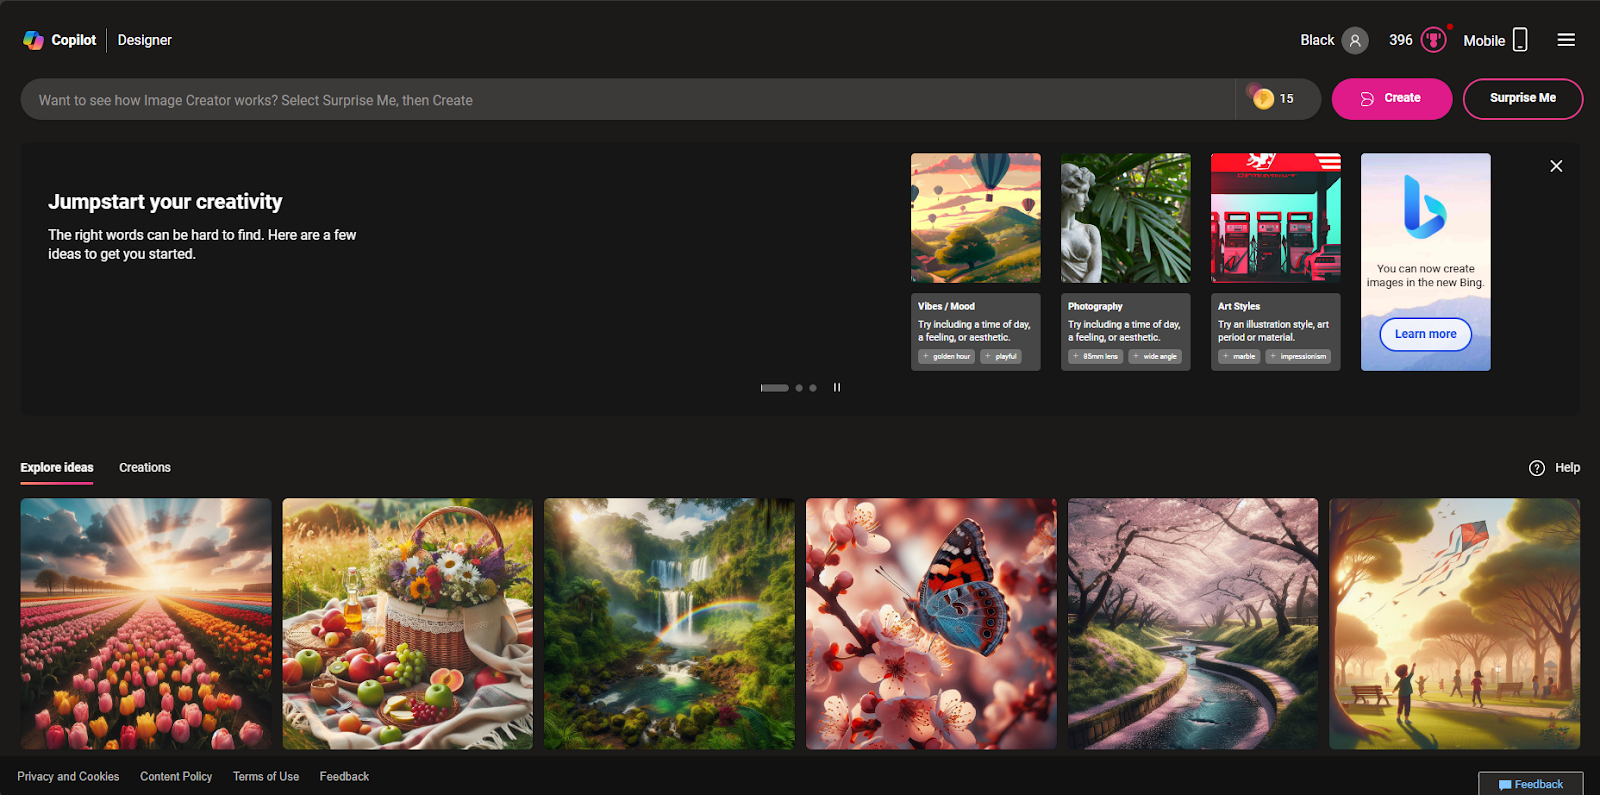
Task: Focus the image prompt input field
Action: [628, 100]
